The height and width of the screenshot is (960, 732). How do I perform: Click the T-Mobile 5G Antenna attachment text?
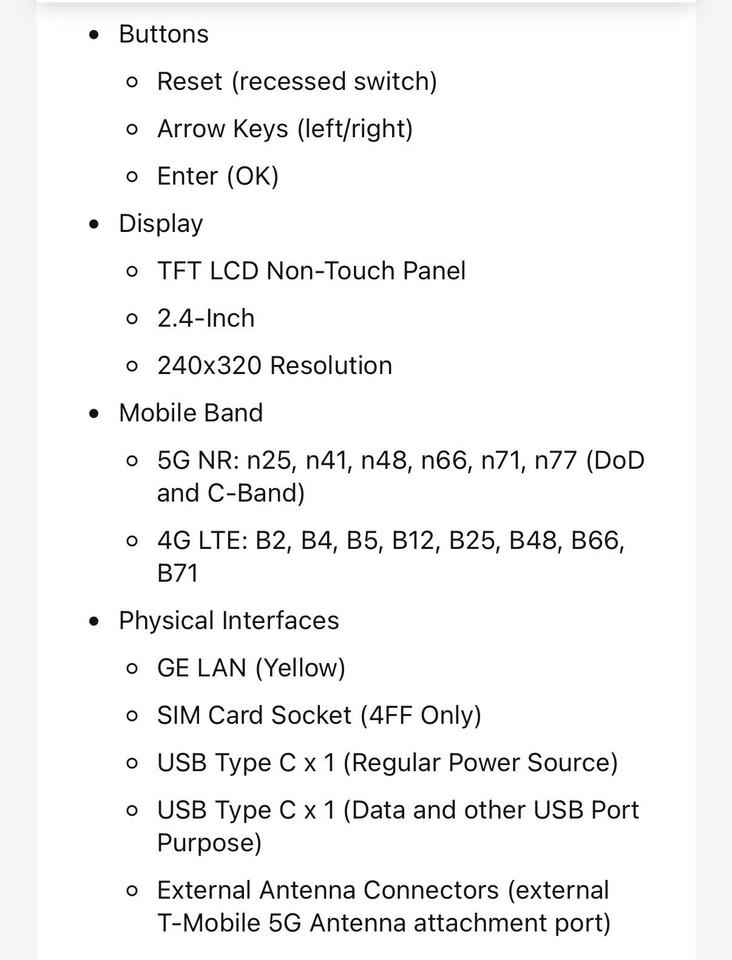(x=384, y=923)
